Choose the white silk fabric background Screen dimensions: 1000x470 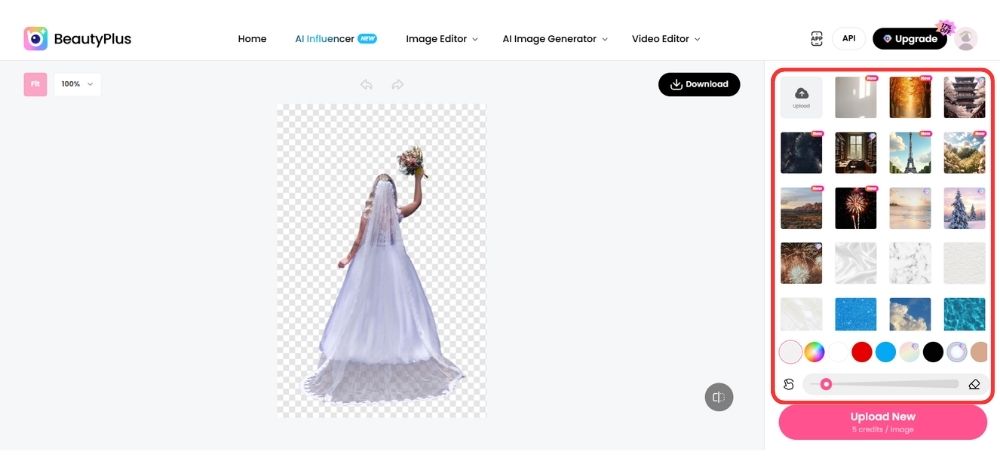pyautogui.click(x=856, y=263)
